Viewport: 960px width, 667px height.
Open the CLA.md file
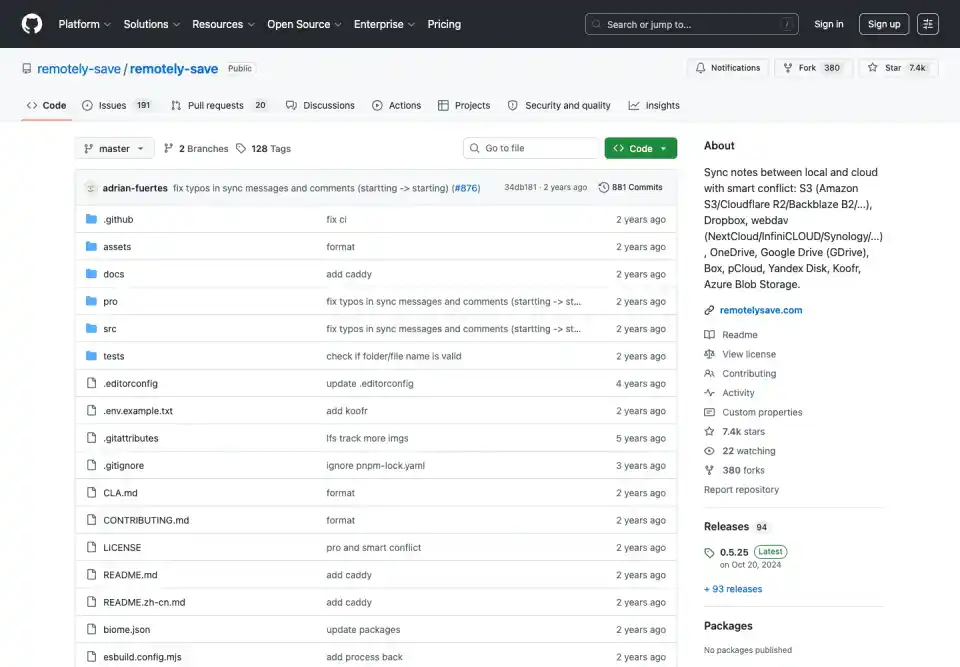tap(120, 493)
